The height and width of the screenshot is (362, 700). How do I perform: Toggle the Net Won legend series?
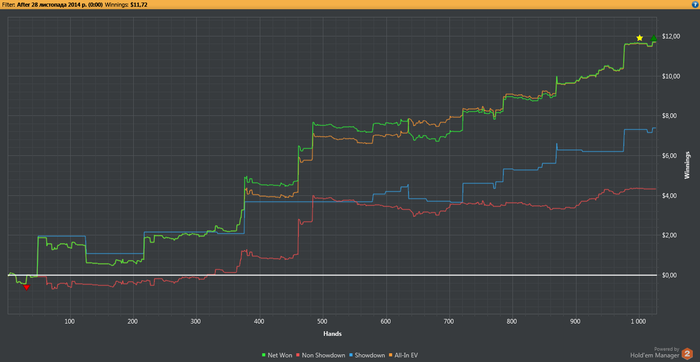point(277,355)
